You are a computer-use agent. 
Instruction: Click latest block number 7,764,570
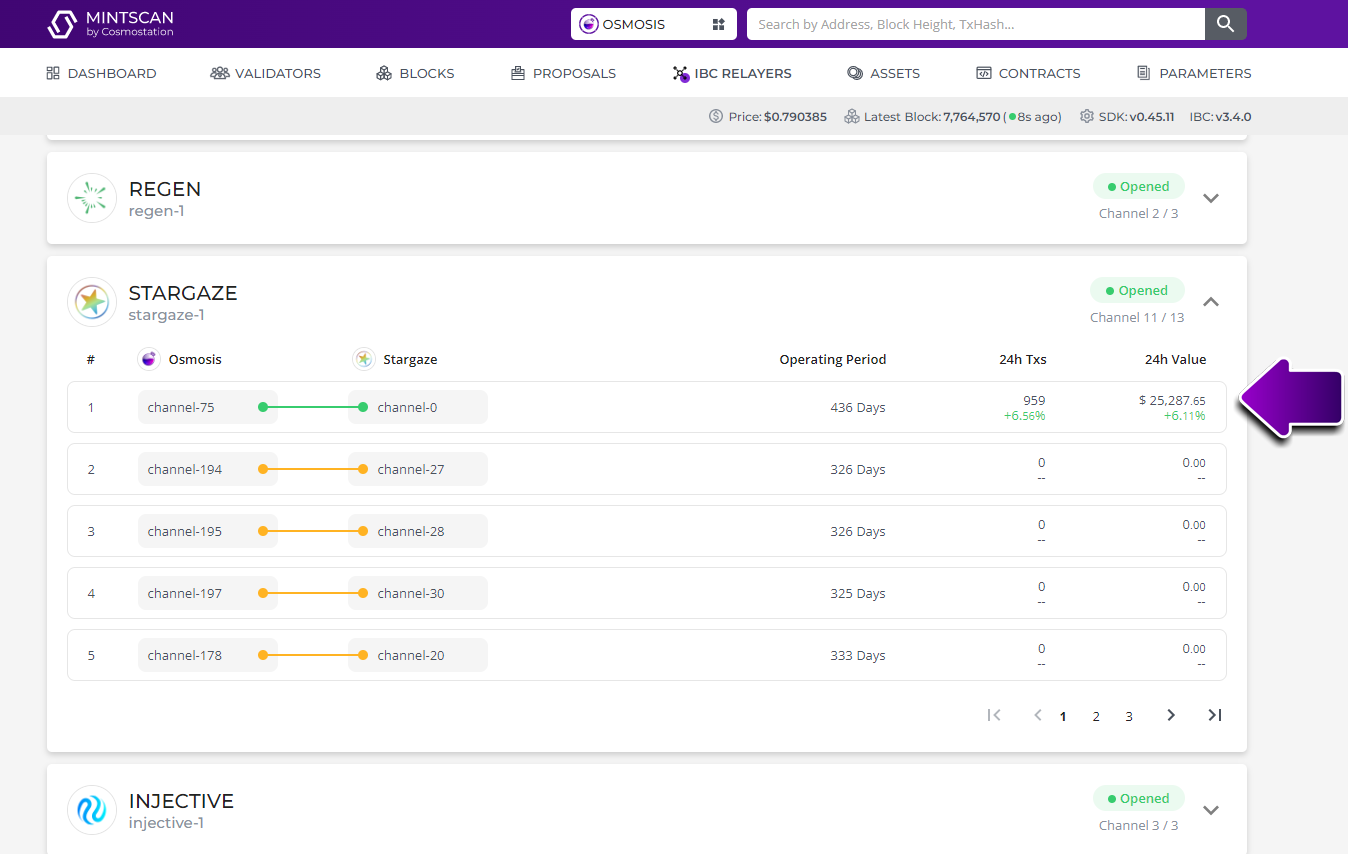(x=972, y=116)
